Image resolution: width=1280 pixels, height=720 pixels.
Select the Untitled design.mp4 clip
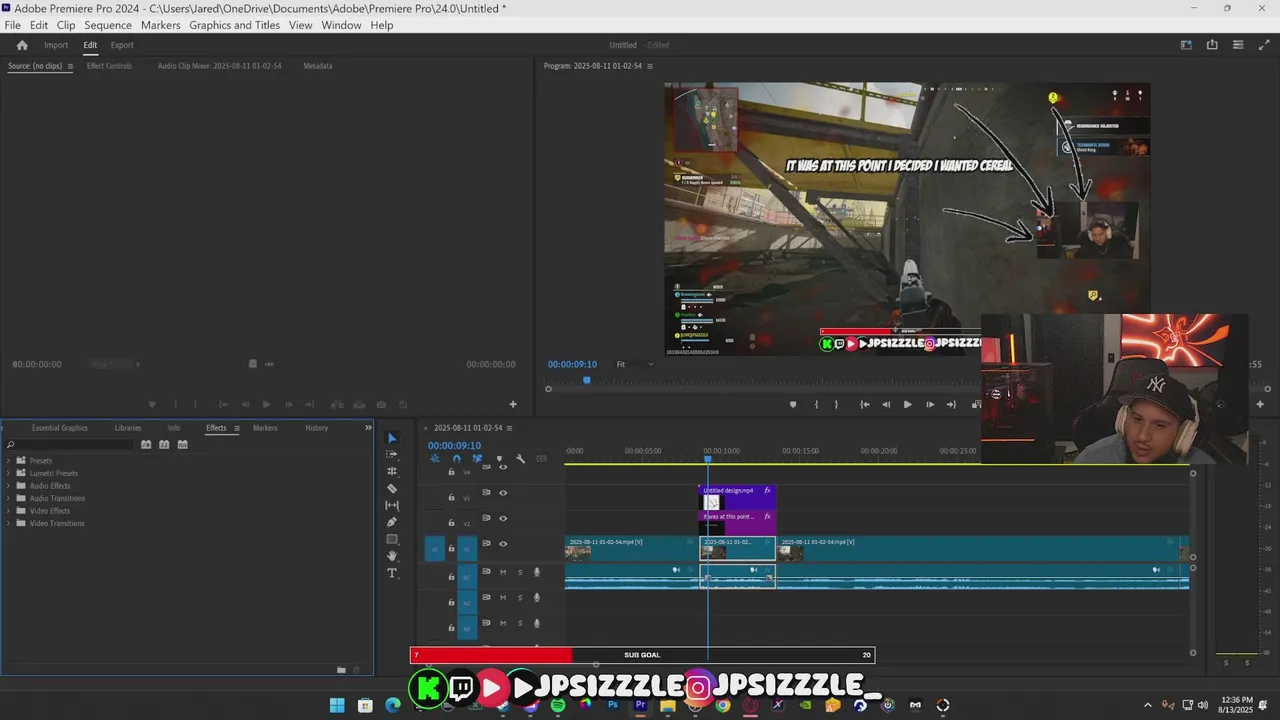click(737, 497)
